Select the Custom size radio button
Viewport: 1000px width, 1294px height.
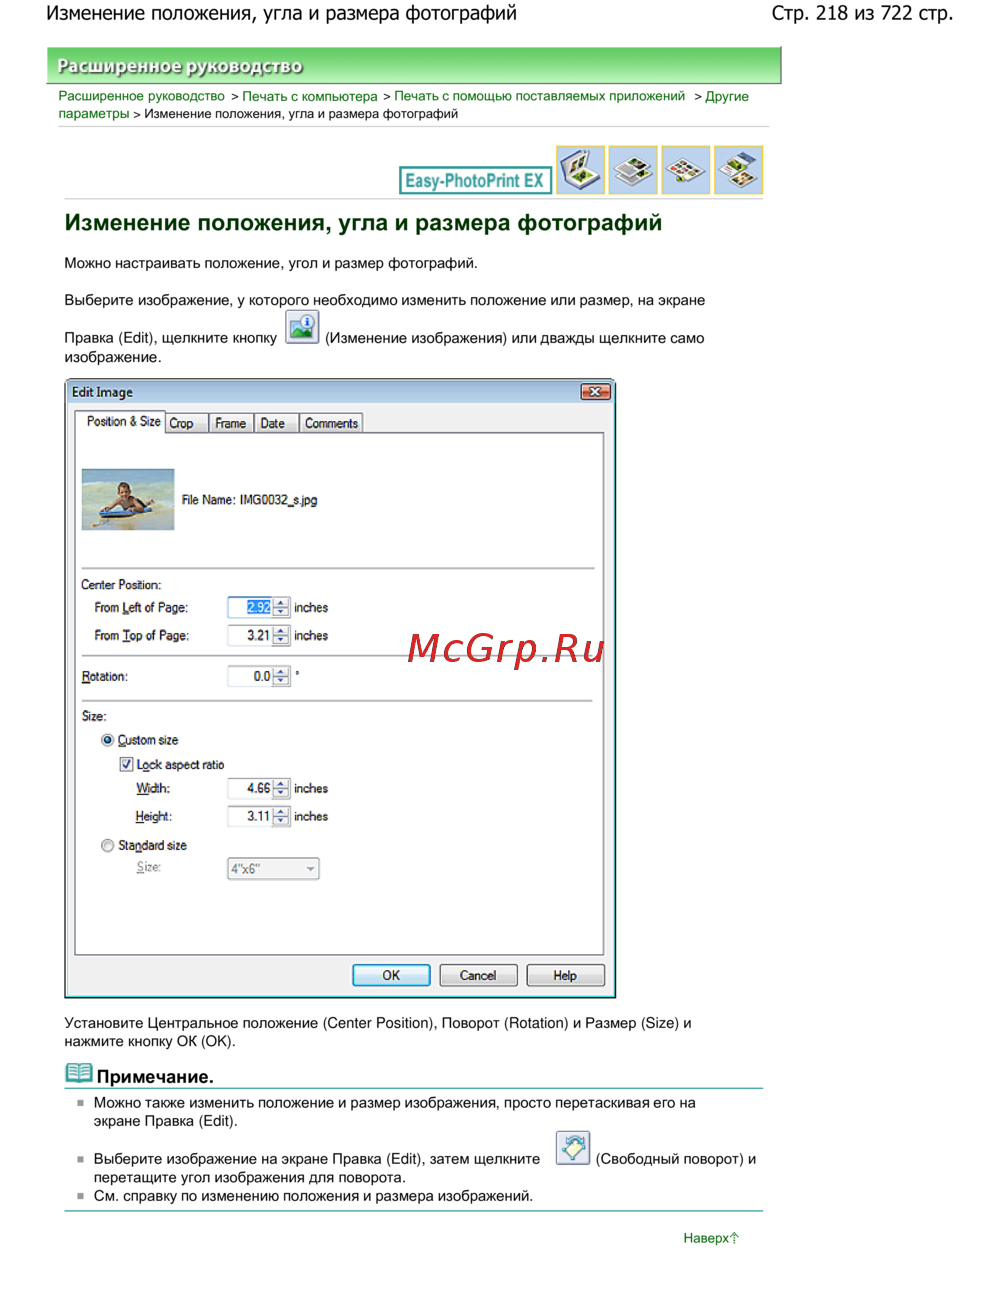(107, 740)
